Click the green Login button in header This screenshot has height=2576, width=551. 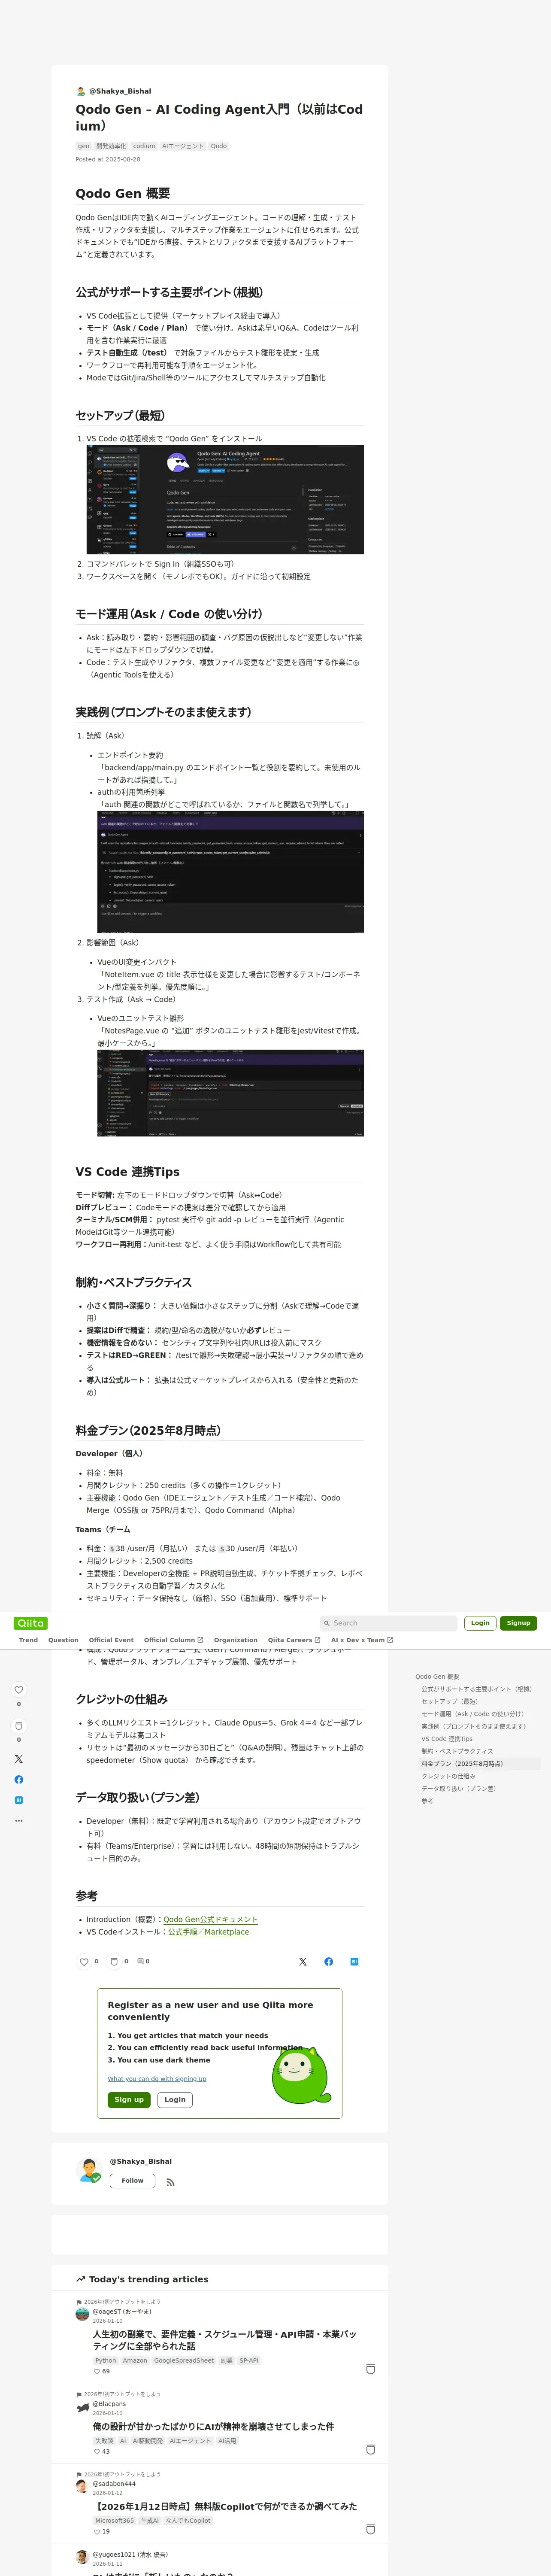(480, 1623)
